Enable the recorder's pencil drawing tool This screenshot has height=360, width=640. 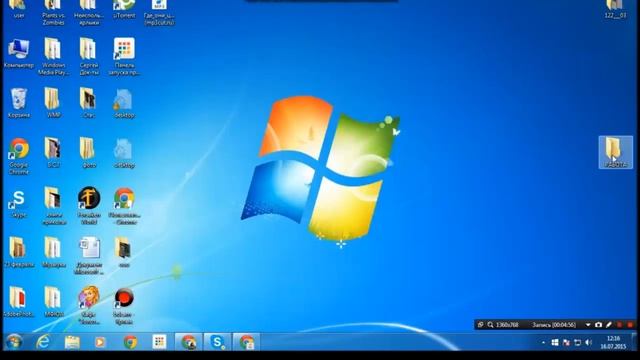[609, 325]
